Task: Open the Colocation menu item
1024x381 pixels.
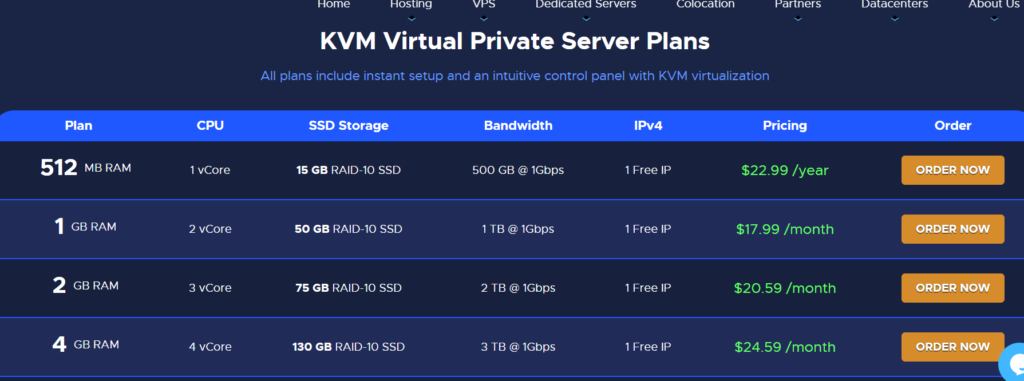Action: pos(705,5)
